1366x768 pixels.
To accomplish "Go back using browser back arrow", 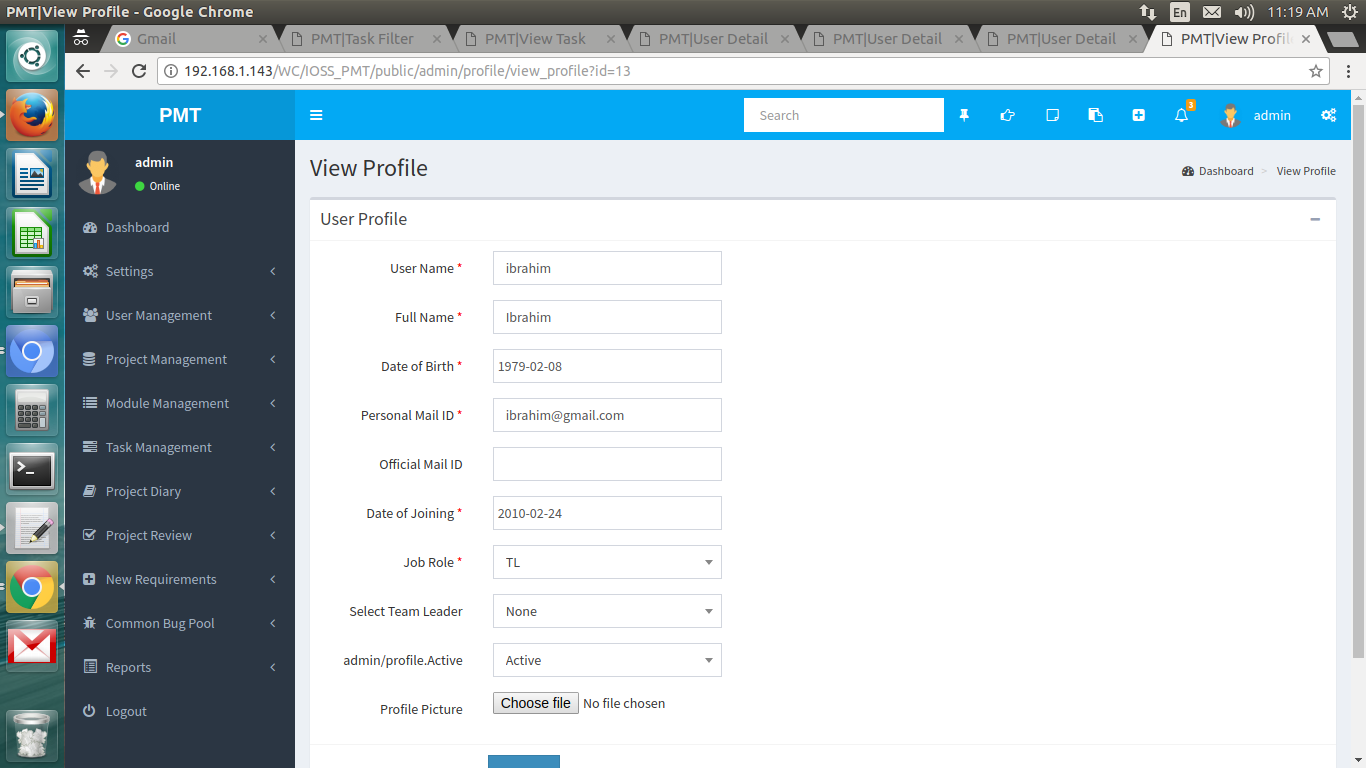I will [x=83, y=71].
